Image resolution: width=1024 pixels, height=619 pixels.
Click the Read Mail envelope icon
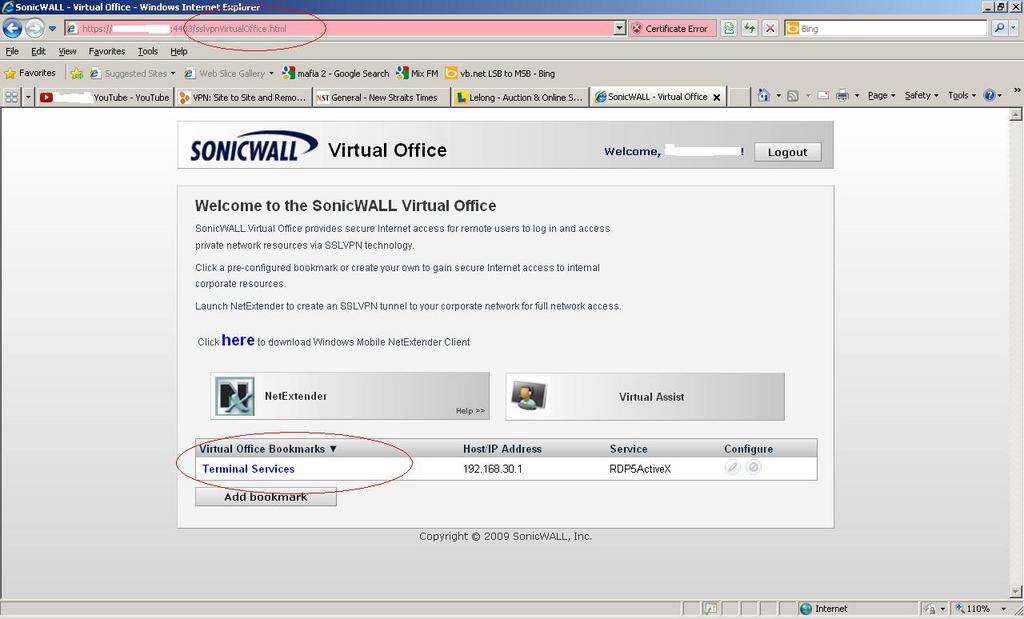[x=823, y=96]
